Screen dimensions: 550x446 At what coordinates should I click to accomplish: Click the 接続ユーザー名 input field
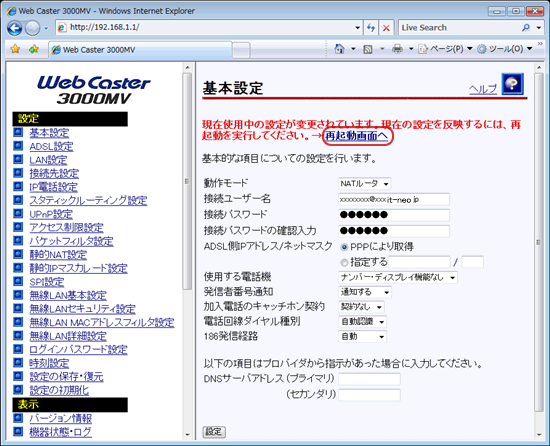pyautogui.click(x=394, y=200)
